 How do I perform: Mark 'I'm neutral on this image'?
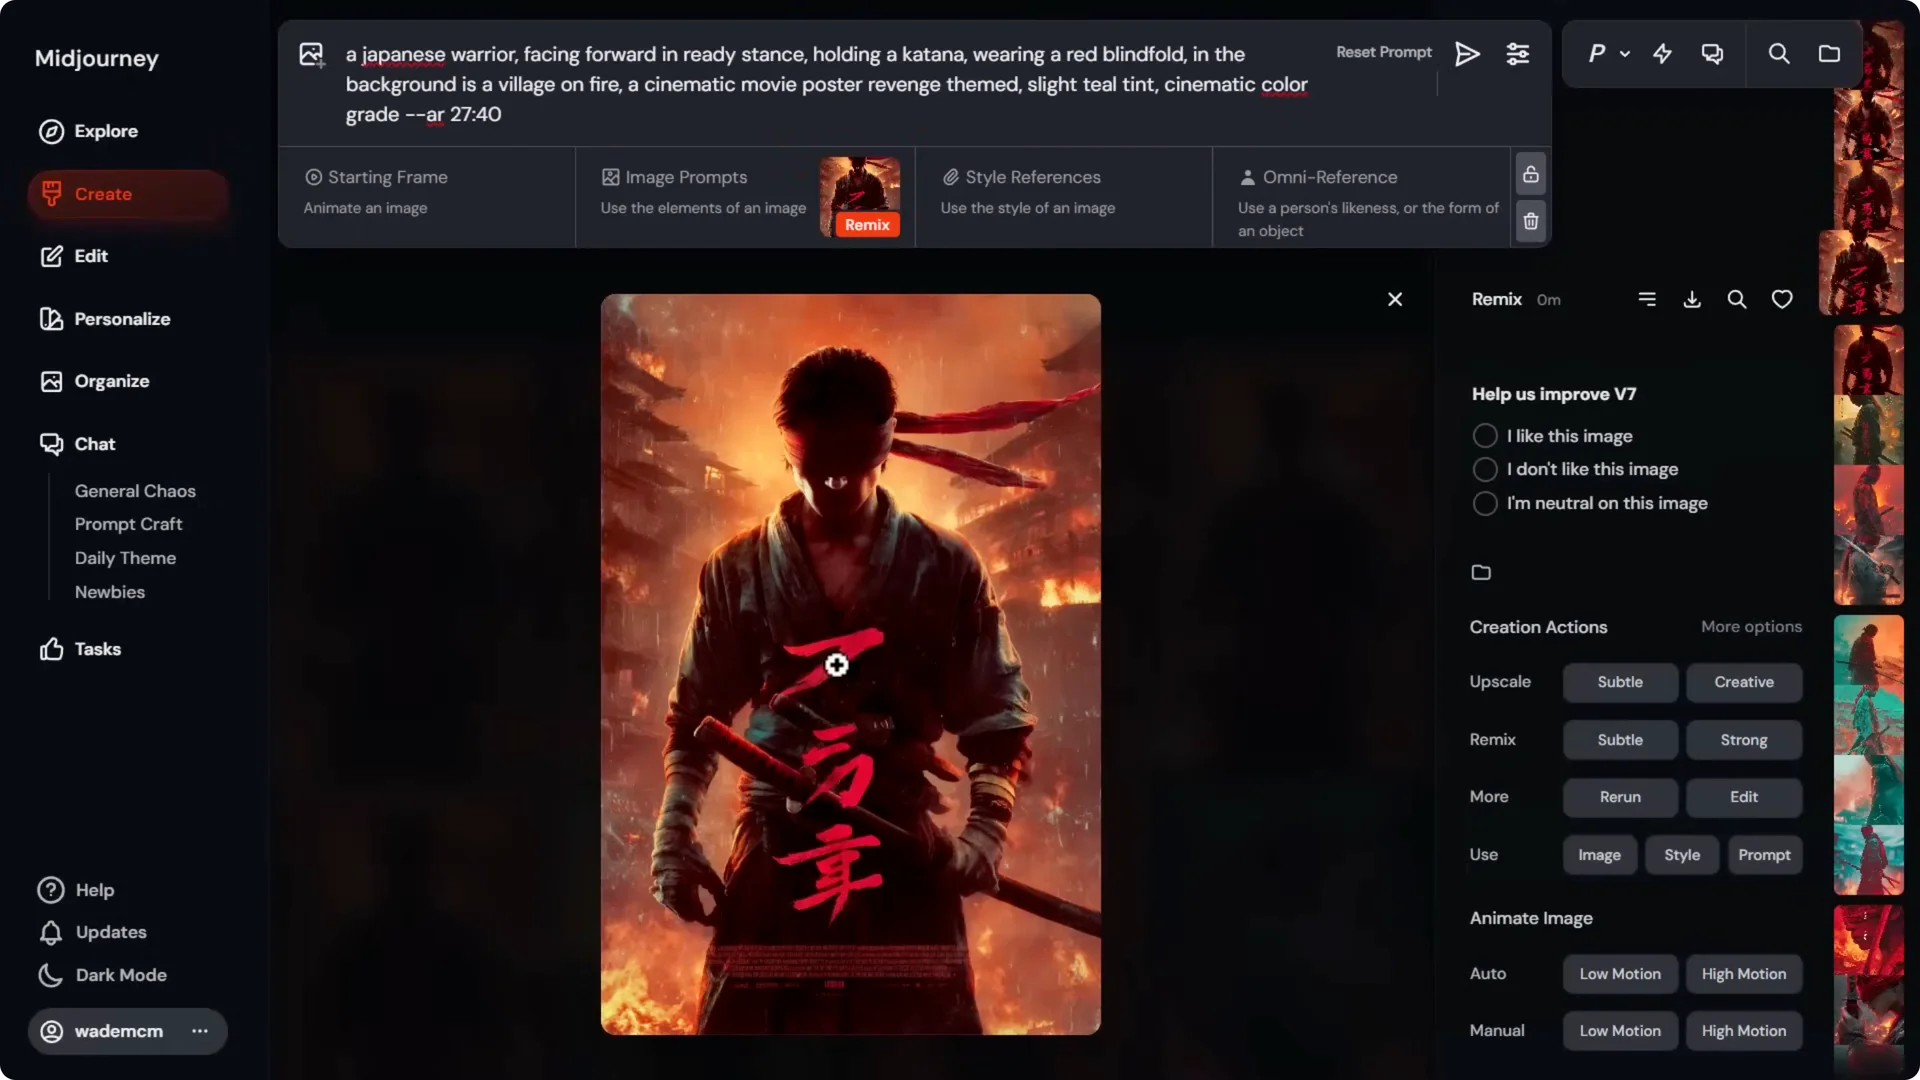(1485, 503)
